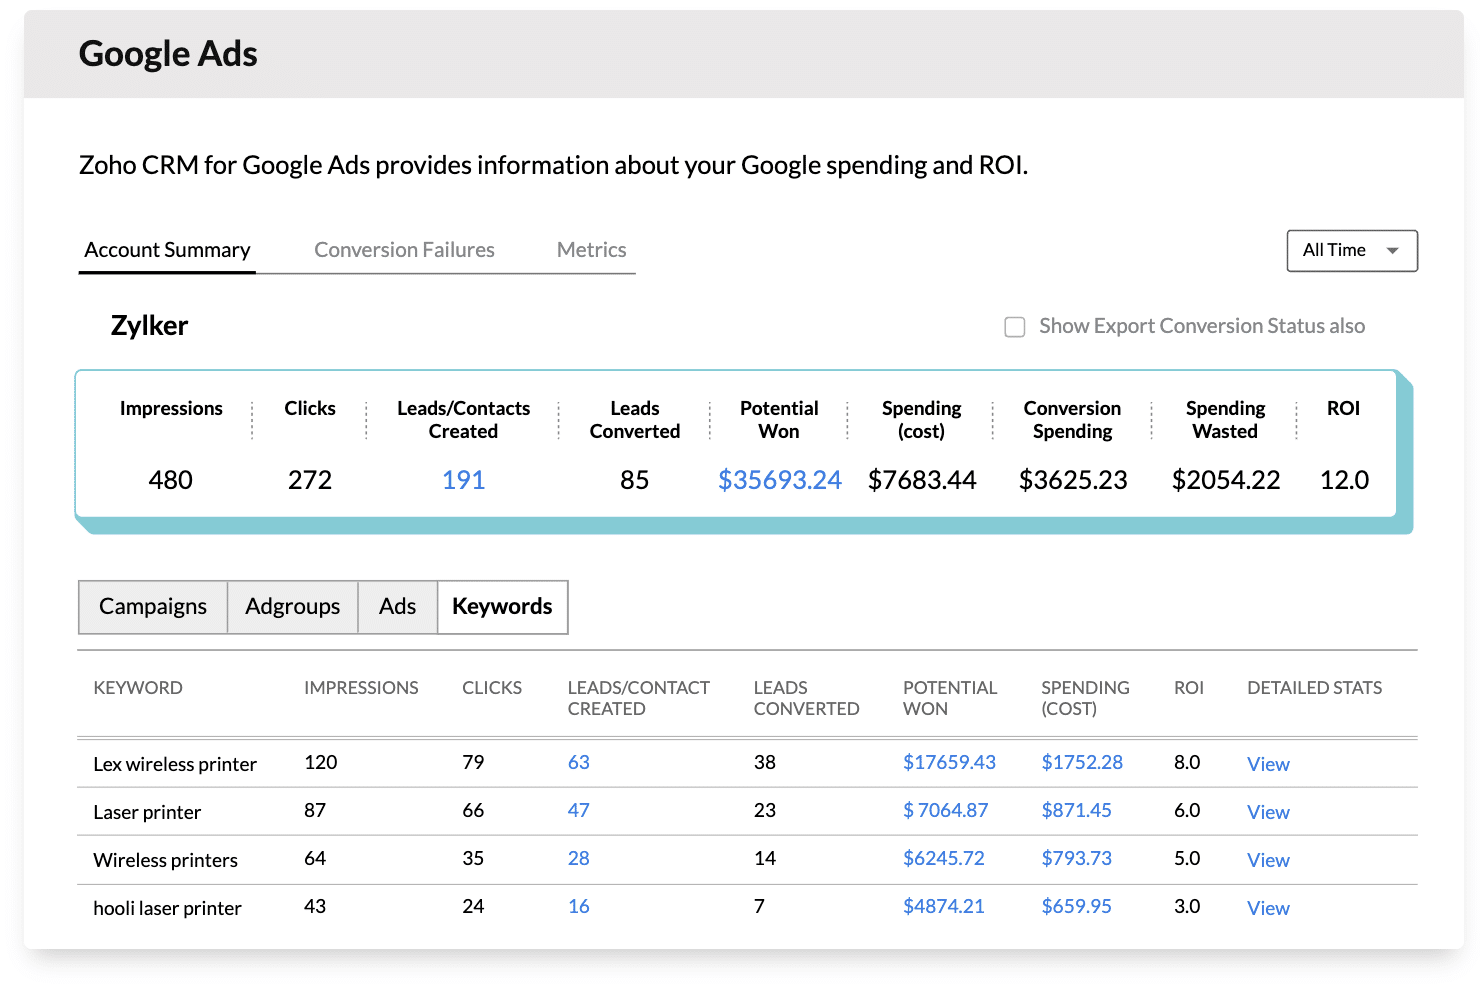The width and height of the screenshot is (1480, 984).
Task: Switch to the Conversion Failures tab
Action: 404,250
